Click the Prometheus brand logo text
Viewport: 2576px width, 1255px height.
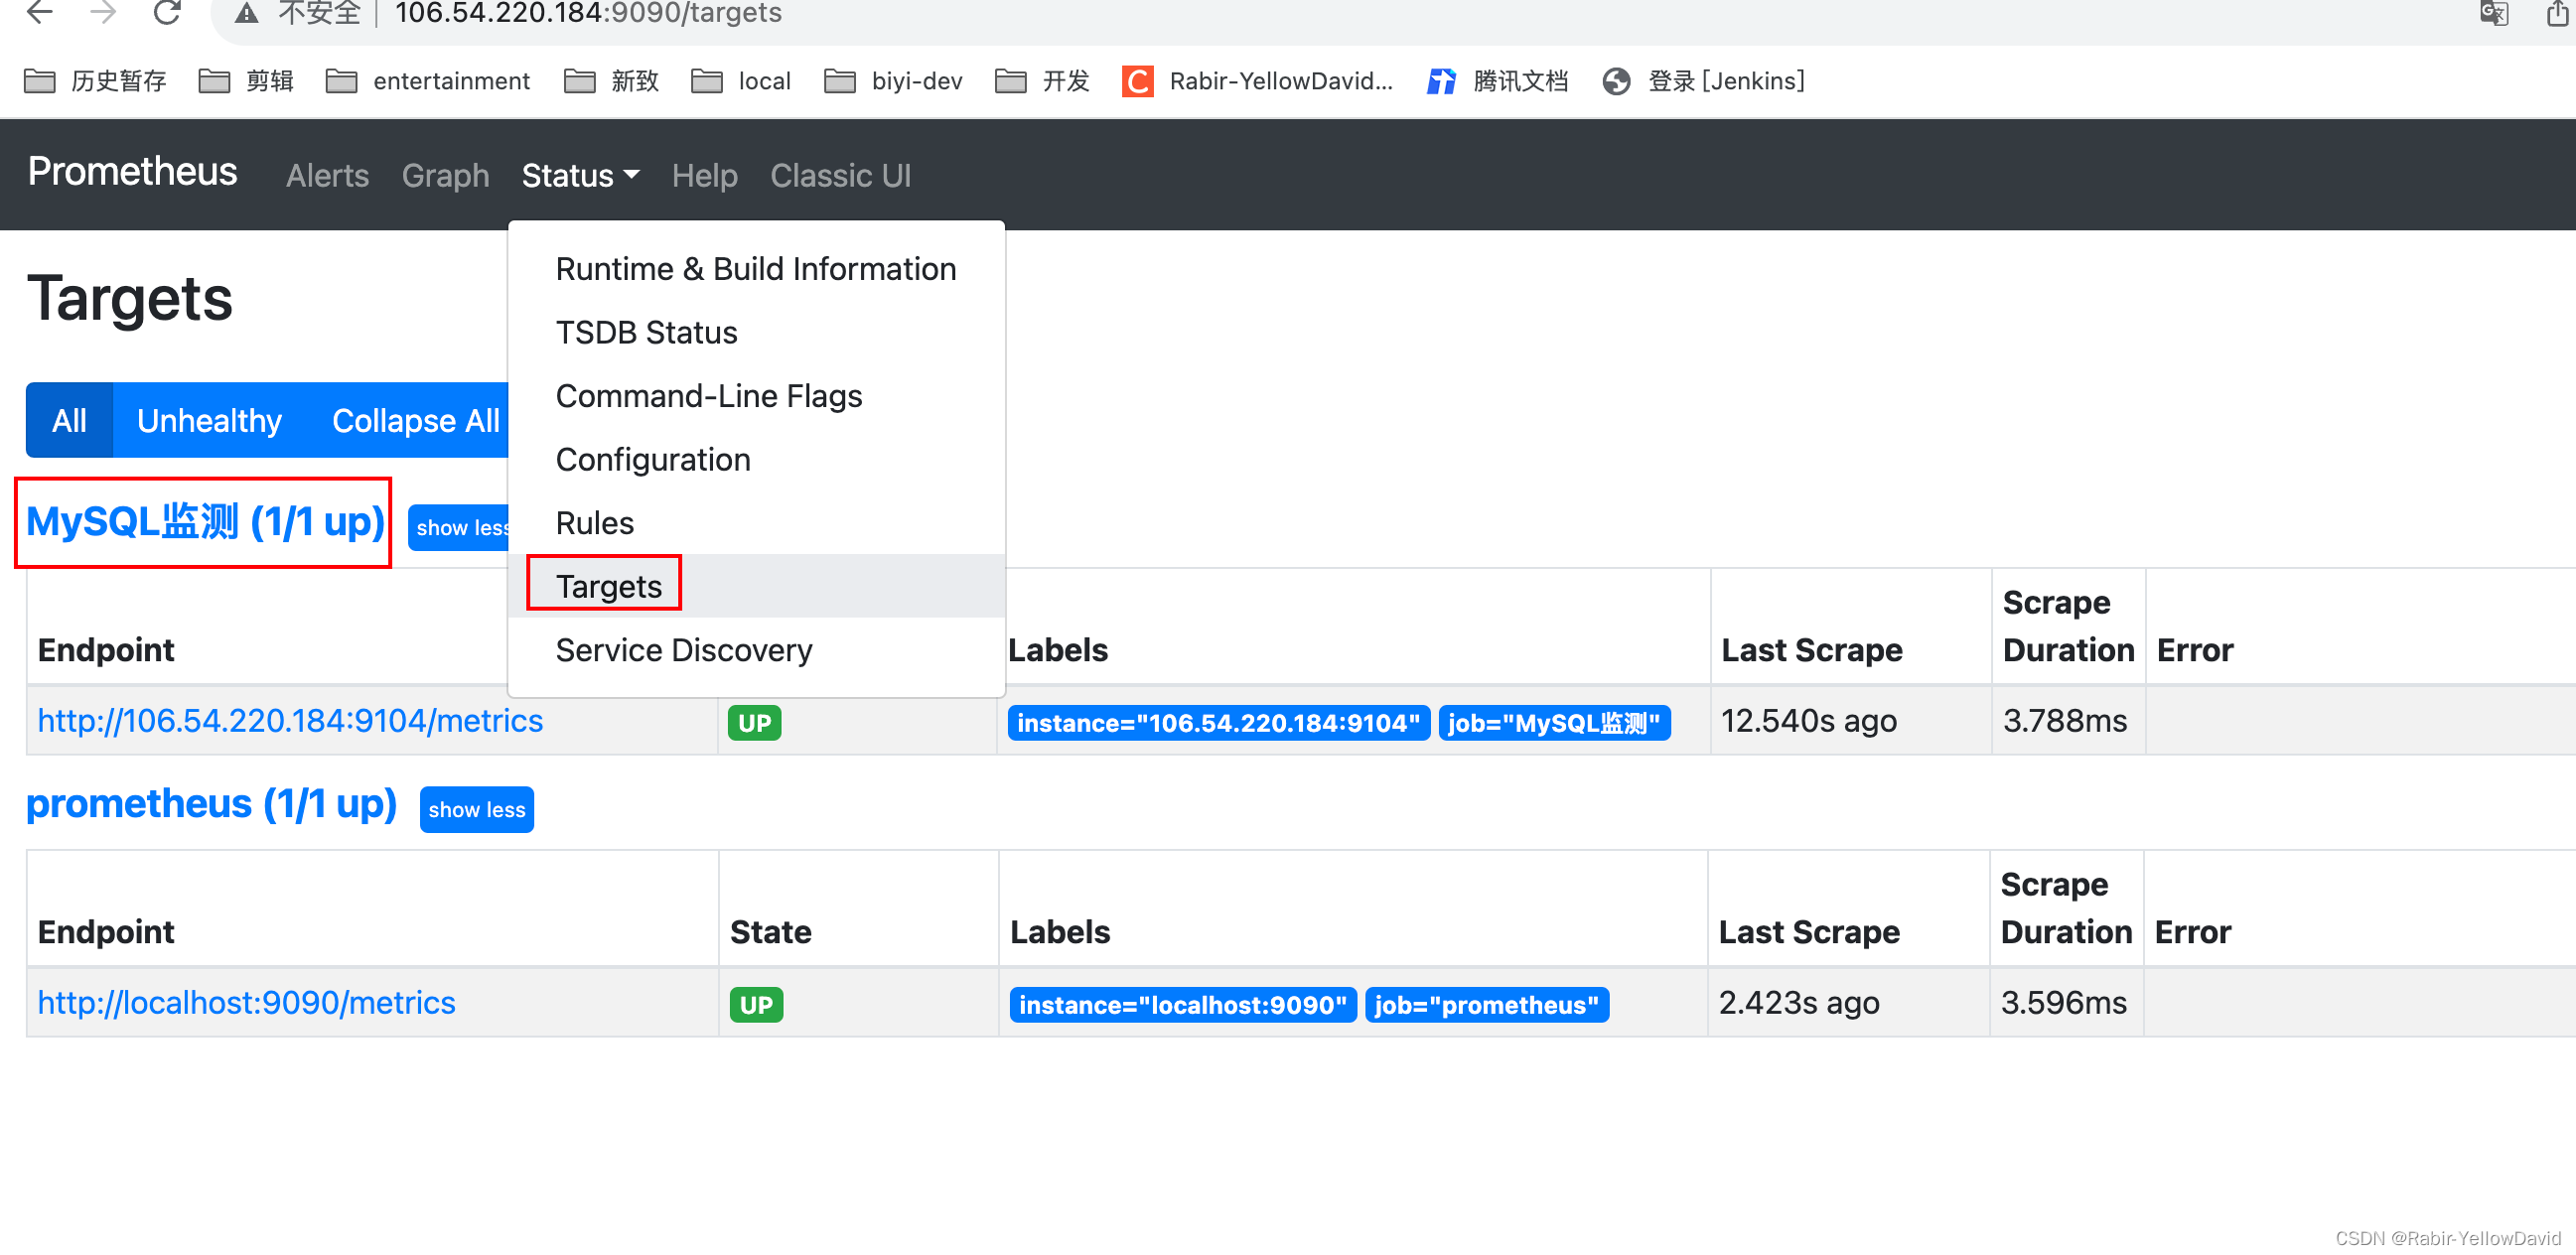(132, 172)
